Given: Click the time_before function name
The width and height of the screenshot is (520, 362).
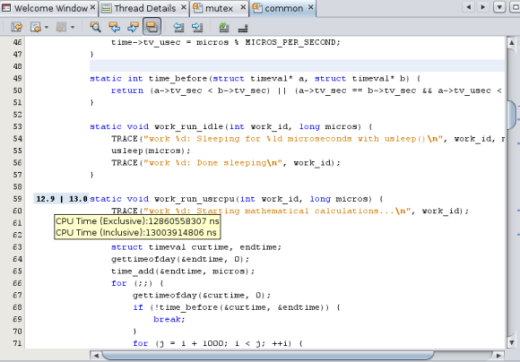Looking at the screenshot, I should (178, 79).
